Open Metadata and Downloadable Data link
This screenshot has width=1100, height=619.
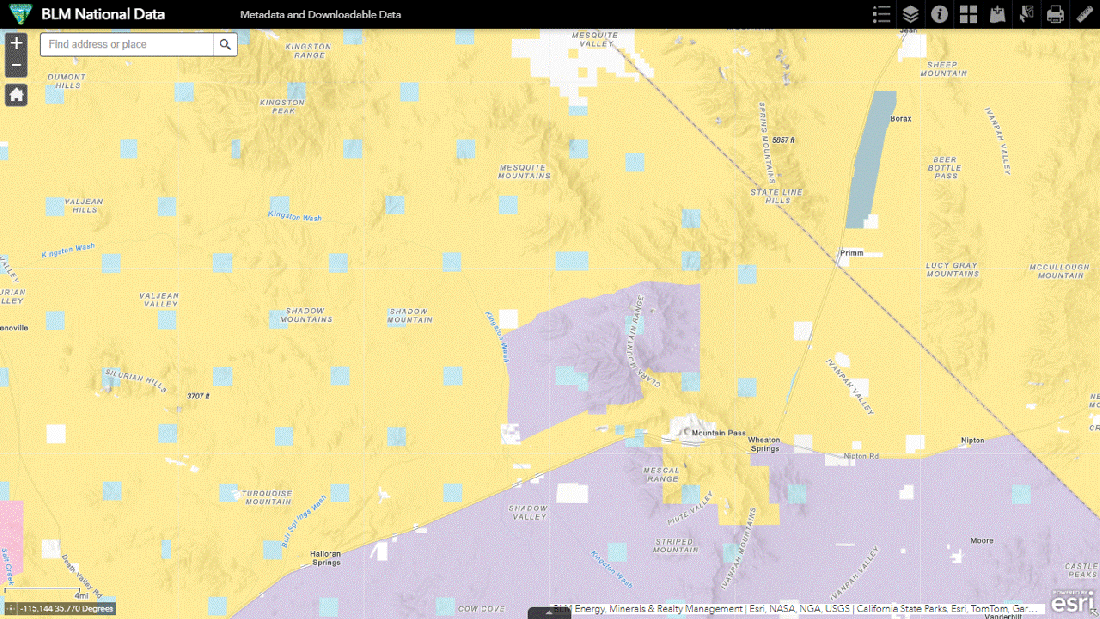[320, 15]
